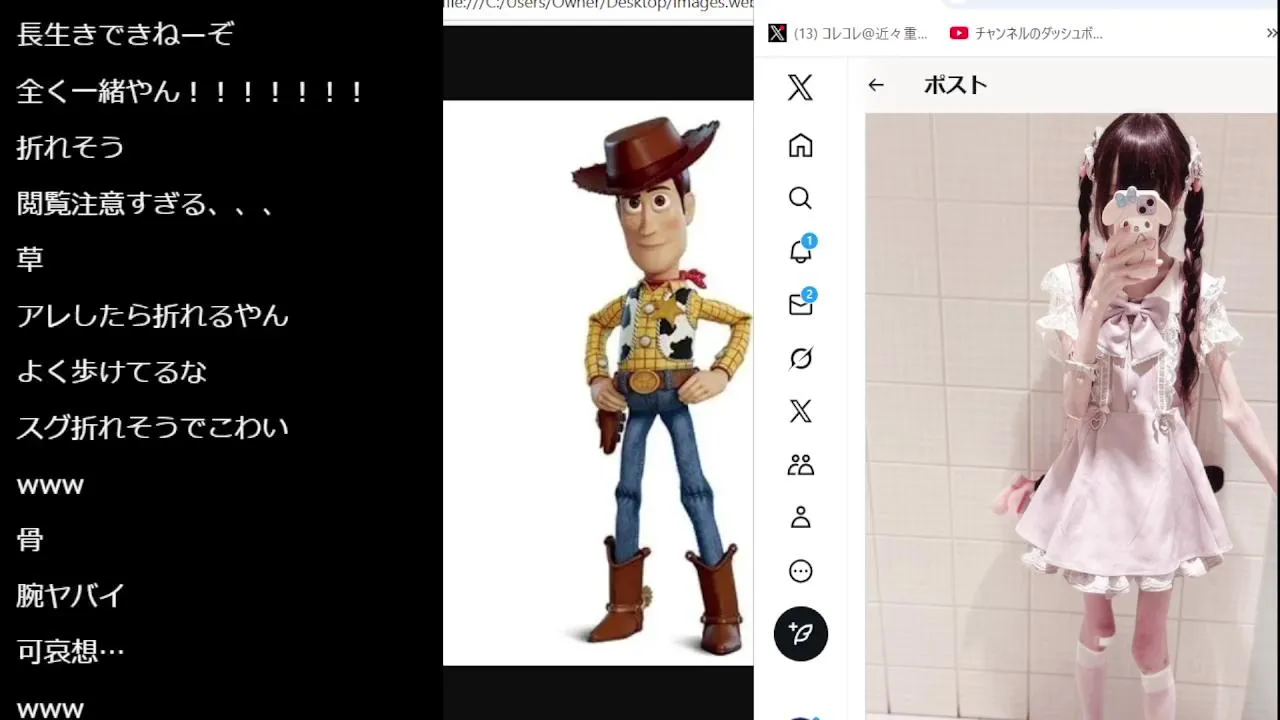The height and width of the screenshot is (720, 1280).
Task: Click the file path address bar
Action: point(598,5)
